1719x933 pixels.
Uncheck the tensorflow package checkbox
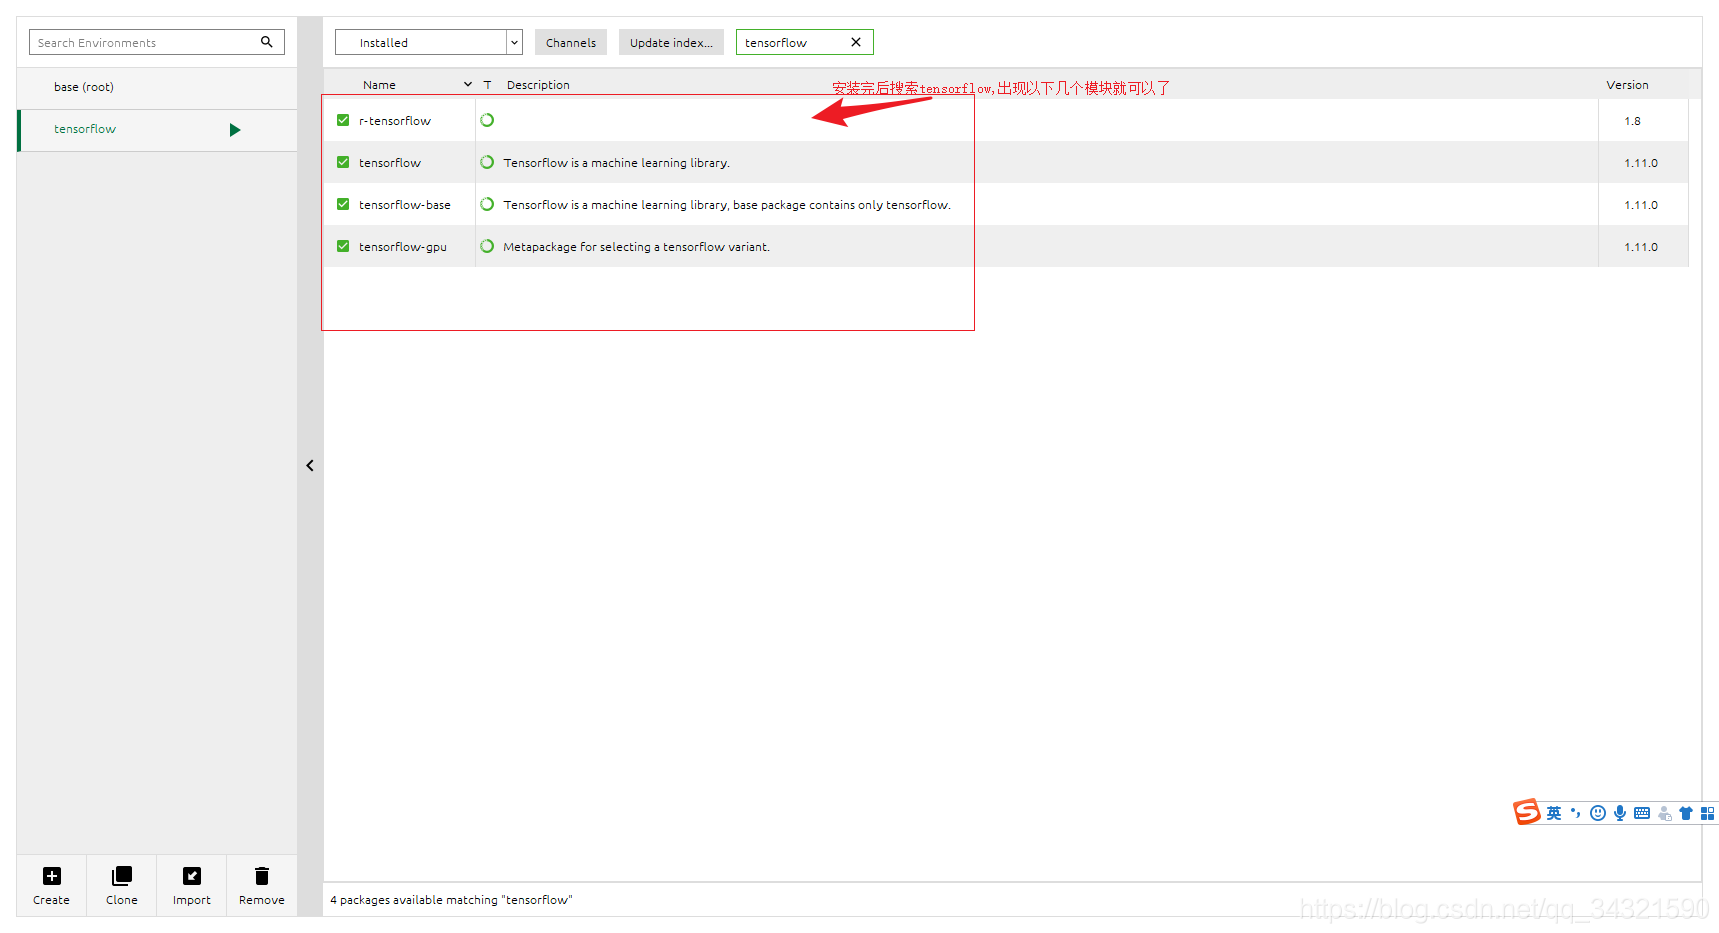point(343,162)
